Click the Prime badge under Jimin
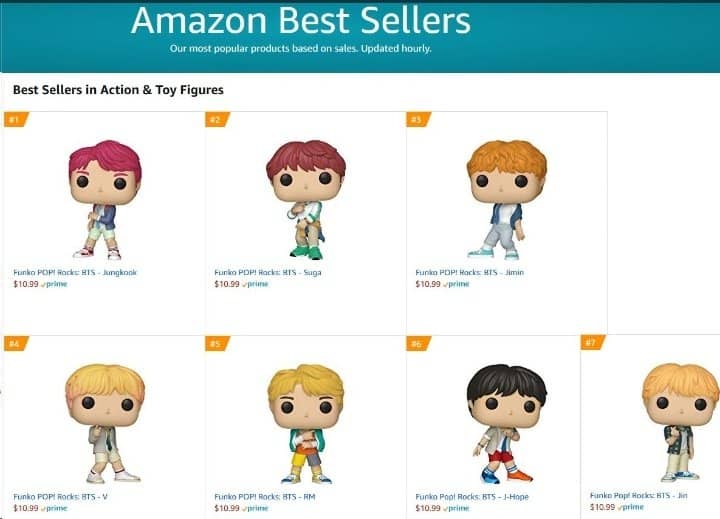This screenshot has width=720, height=519. coord(456,284)
